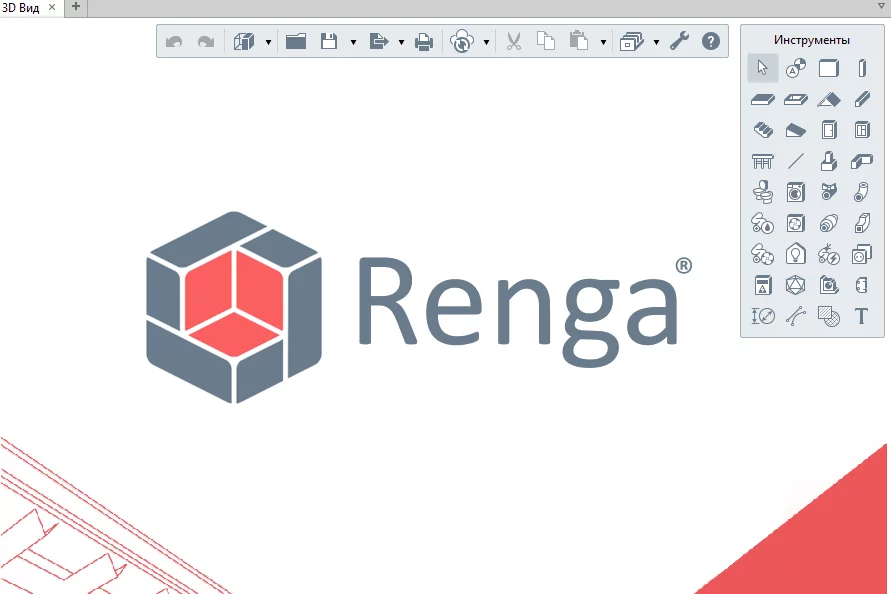Select the Window tool

click(x=862, y=130)
